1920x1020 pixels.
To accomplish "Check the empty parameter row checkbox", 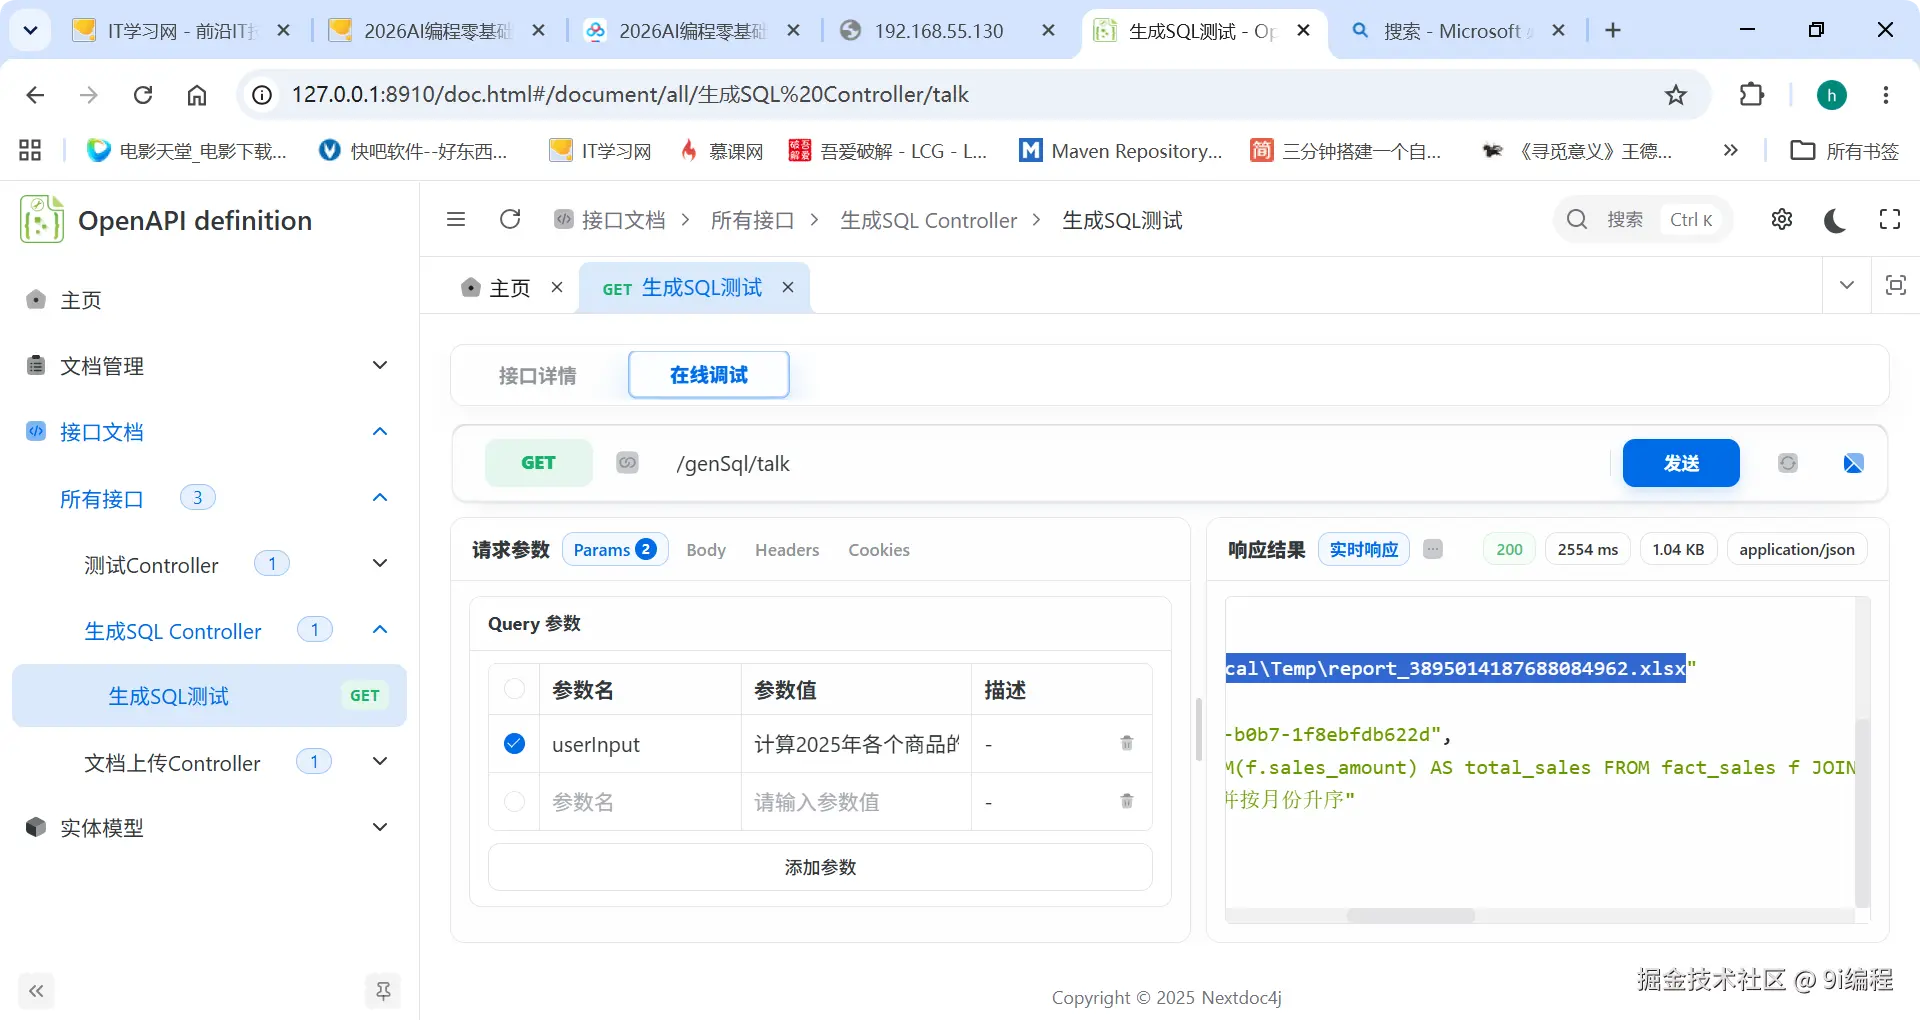I will click(x=514, y=801).
